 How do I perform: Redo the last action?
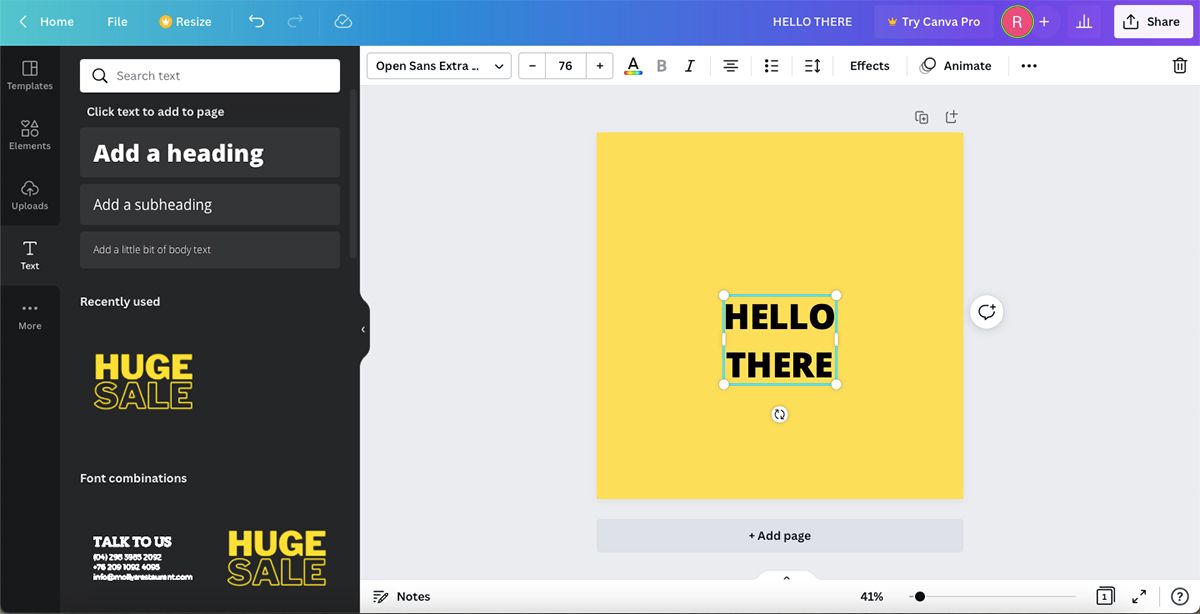tap(295, 21)
